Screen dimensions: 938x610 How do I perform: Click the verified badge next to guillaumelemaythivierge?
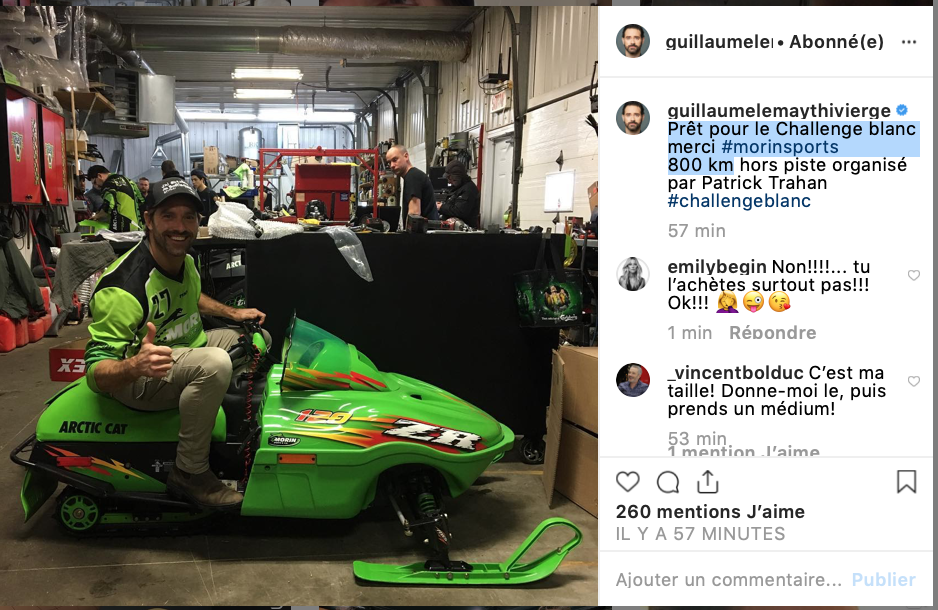(x=902, y=110)
